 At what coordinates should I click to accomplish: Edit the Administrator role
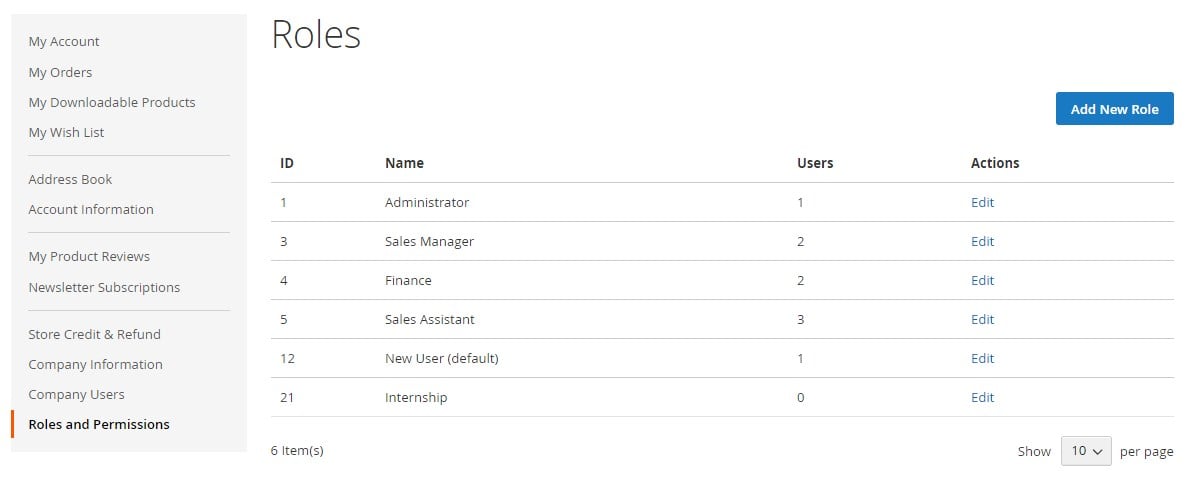[983, 203]
